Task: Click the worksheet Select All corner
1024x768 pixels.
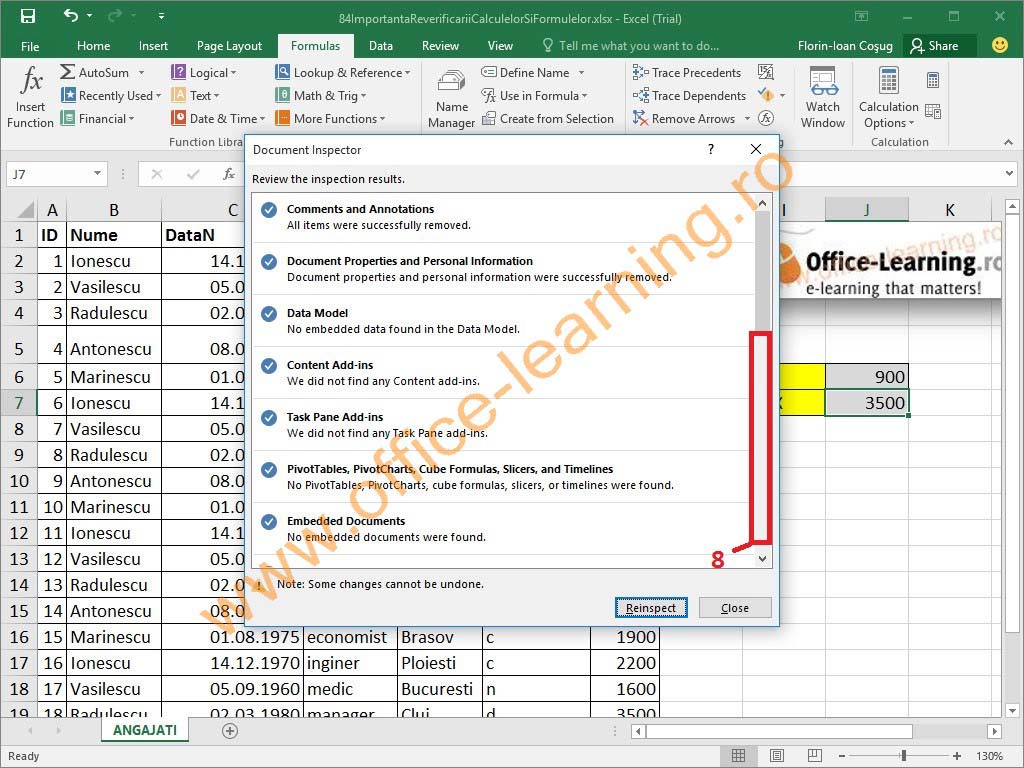Action: pyautogui.click(x=25, y=210)
